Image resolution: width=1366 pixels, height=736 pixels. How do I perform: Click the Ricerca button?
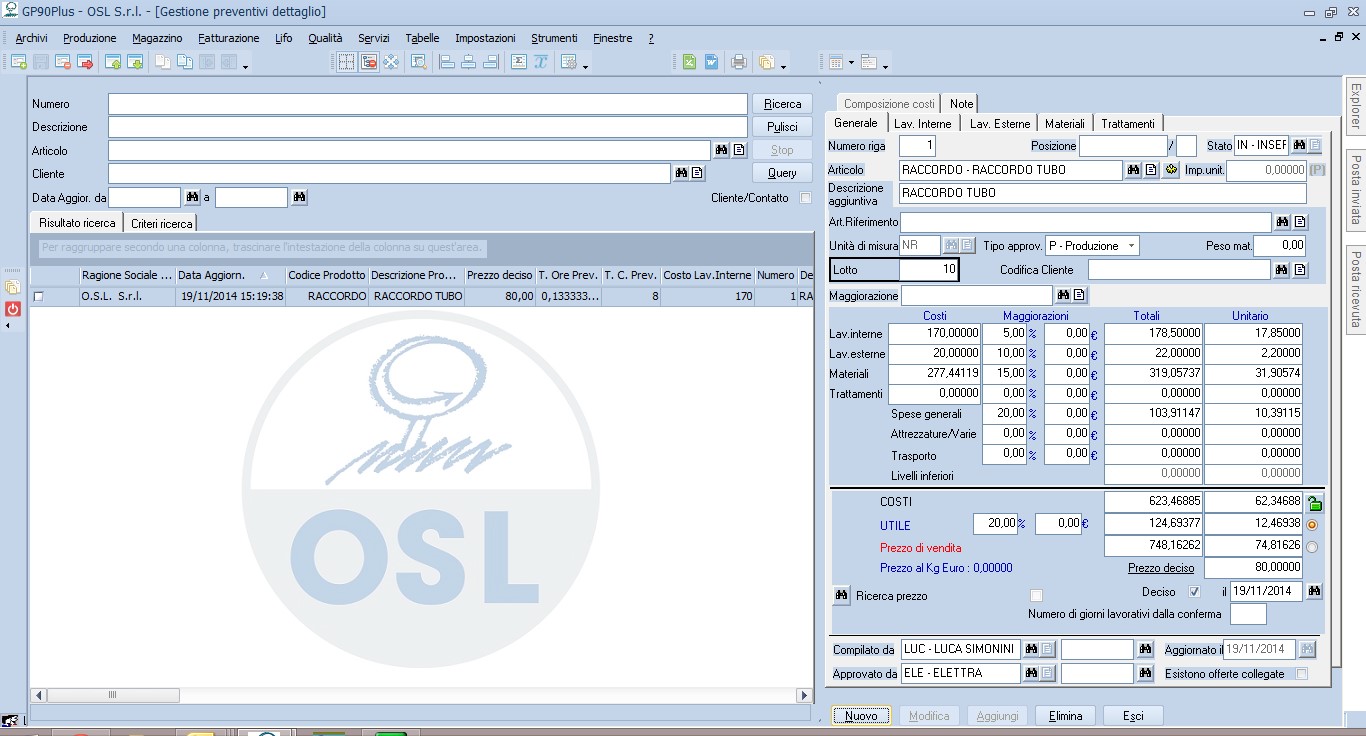783,104
